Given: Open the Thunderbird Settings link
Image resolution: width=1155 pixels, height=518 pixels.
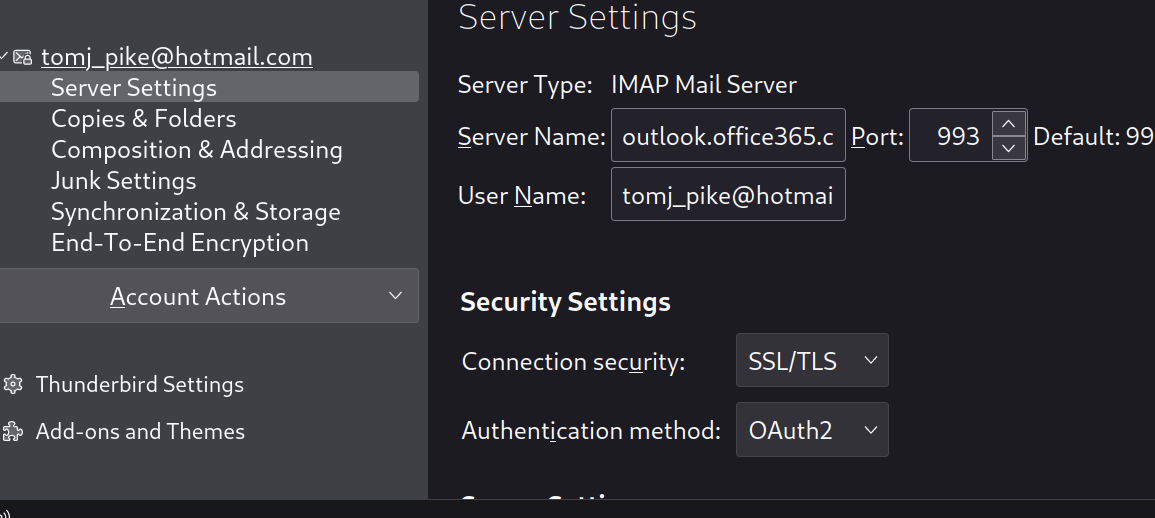Looking at the screenshot, I should (x=140, y=385).
